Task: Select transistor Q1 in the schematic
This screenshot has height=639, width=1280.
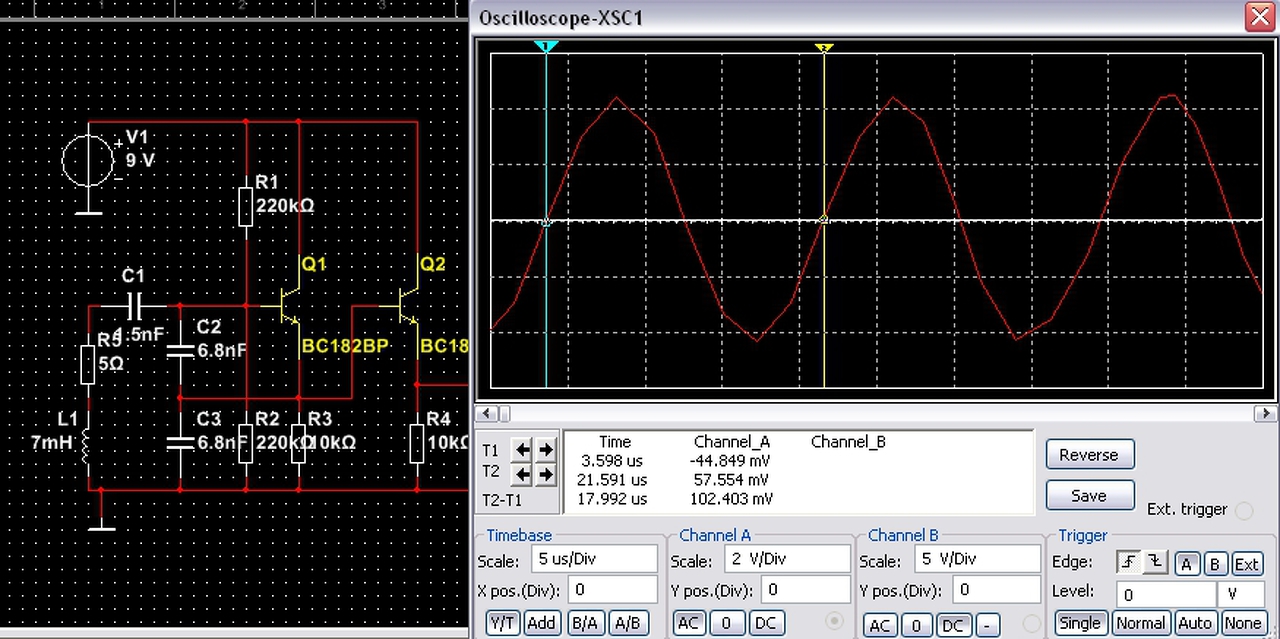Action: (x=290, y=304)
